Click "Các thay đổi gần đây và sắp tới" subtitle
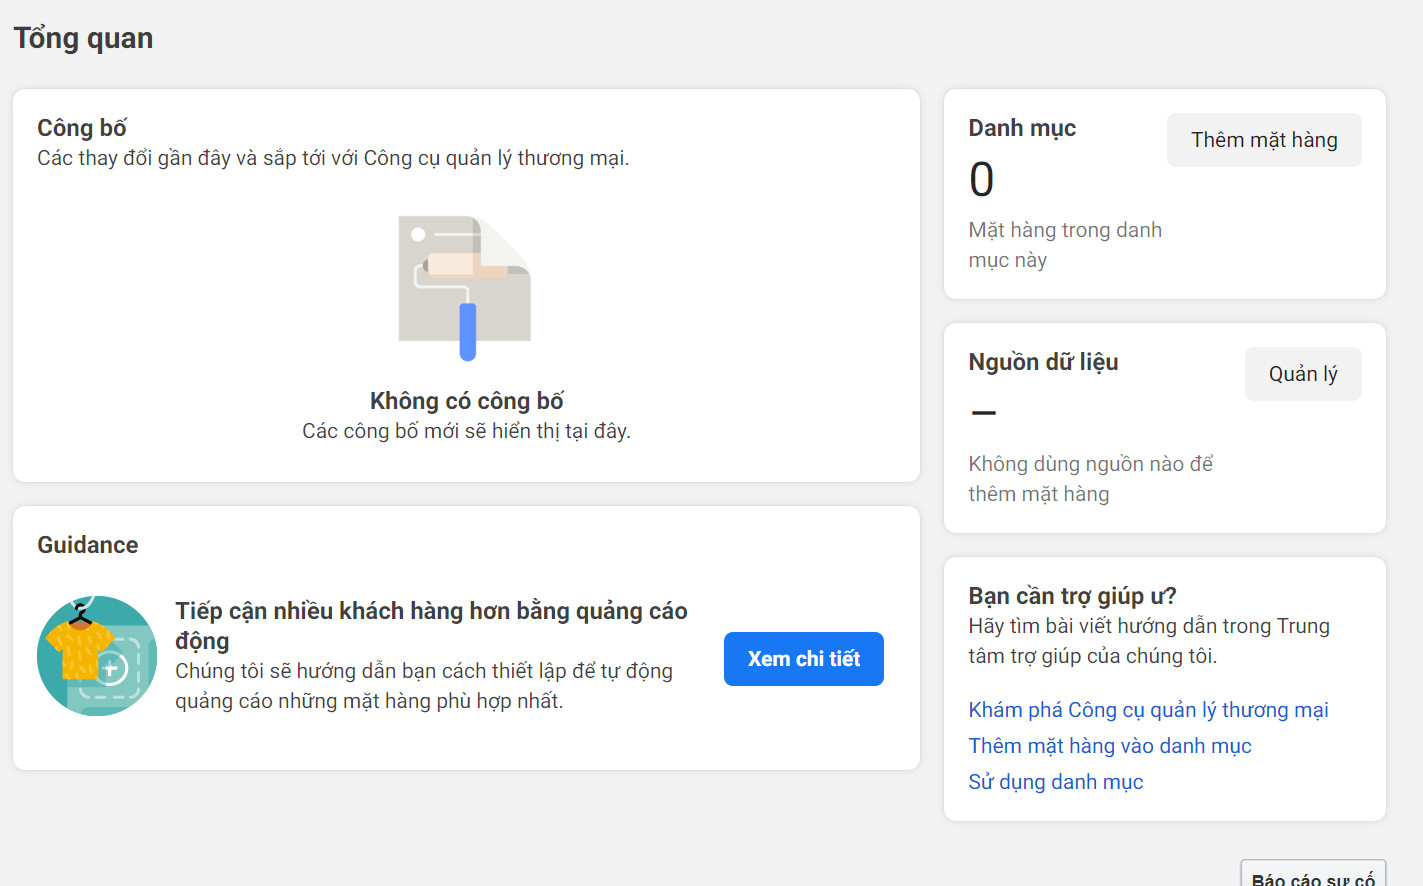Image resolution: width=1423 pixels, height=886 pixels. [333, 158]
